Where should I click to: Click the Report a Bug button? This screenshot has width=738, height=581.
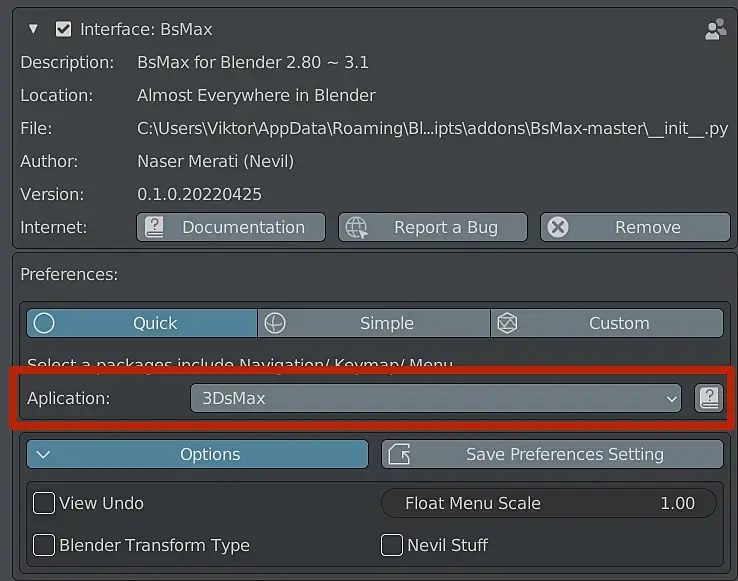[432, 227]
